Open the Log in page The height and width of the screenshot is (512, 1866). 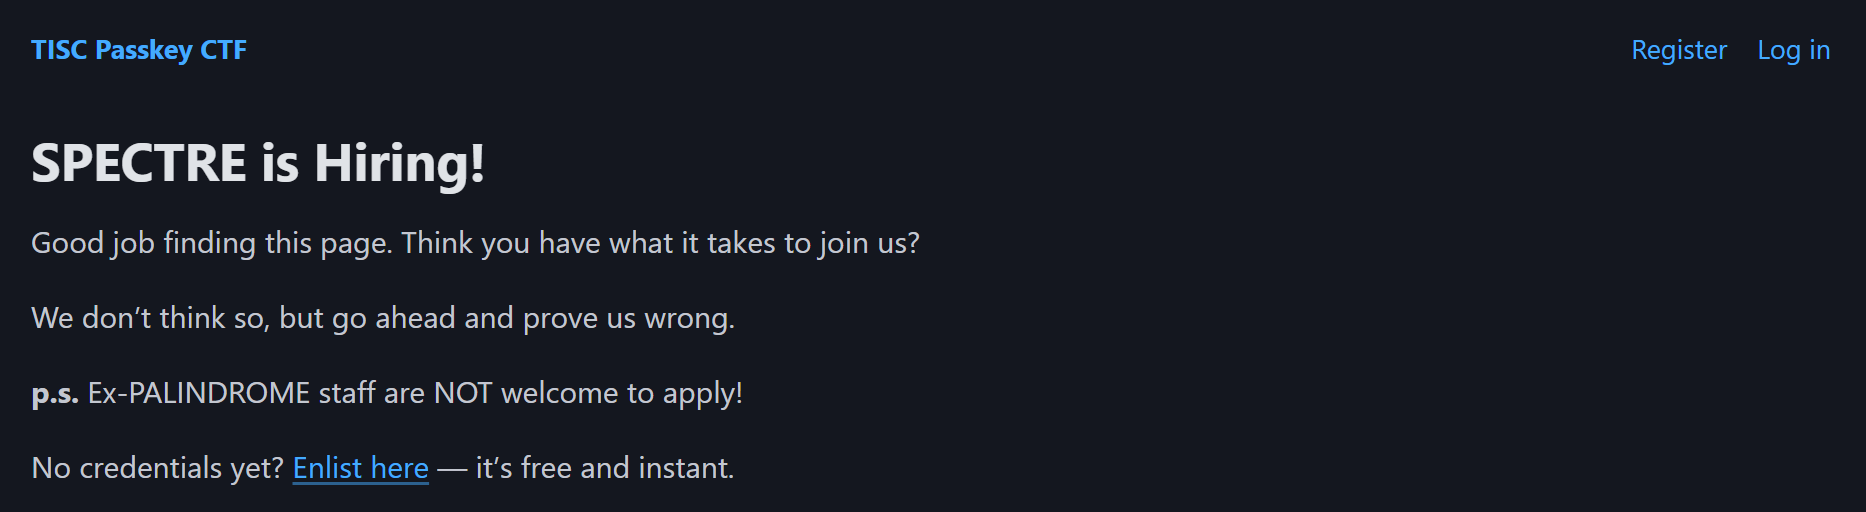pos(1793,50)
